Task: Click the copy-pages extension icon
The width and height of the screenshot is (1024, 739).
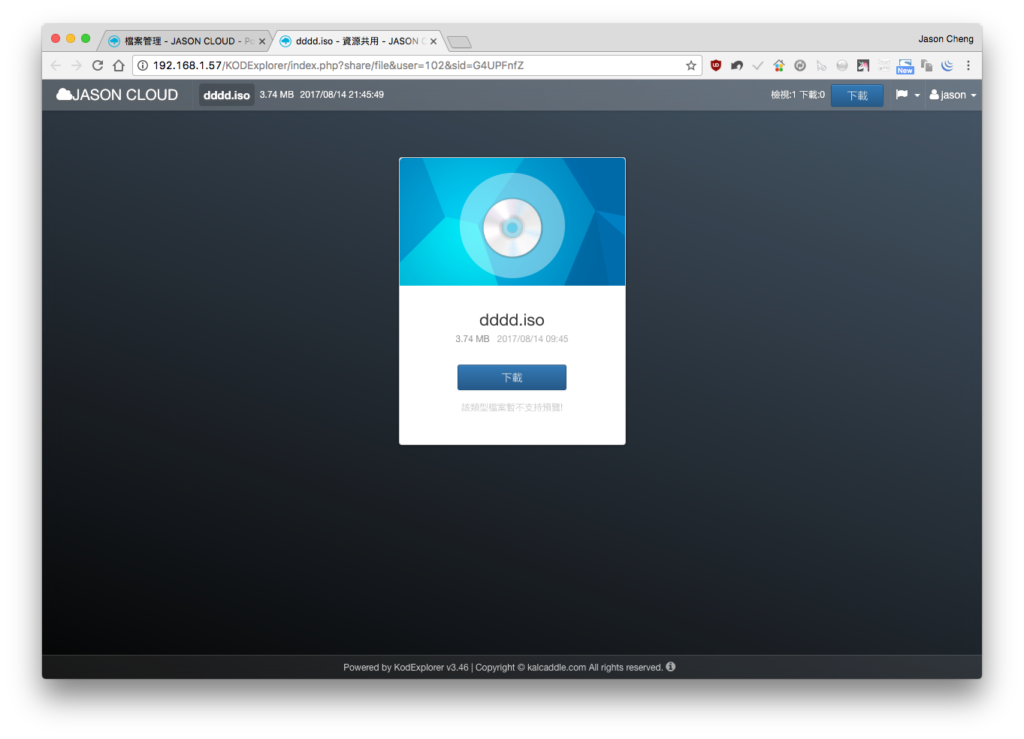Action: click(926, 65)
